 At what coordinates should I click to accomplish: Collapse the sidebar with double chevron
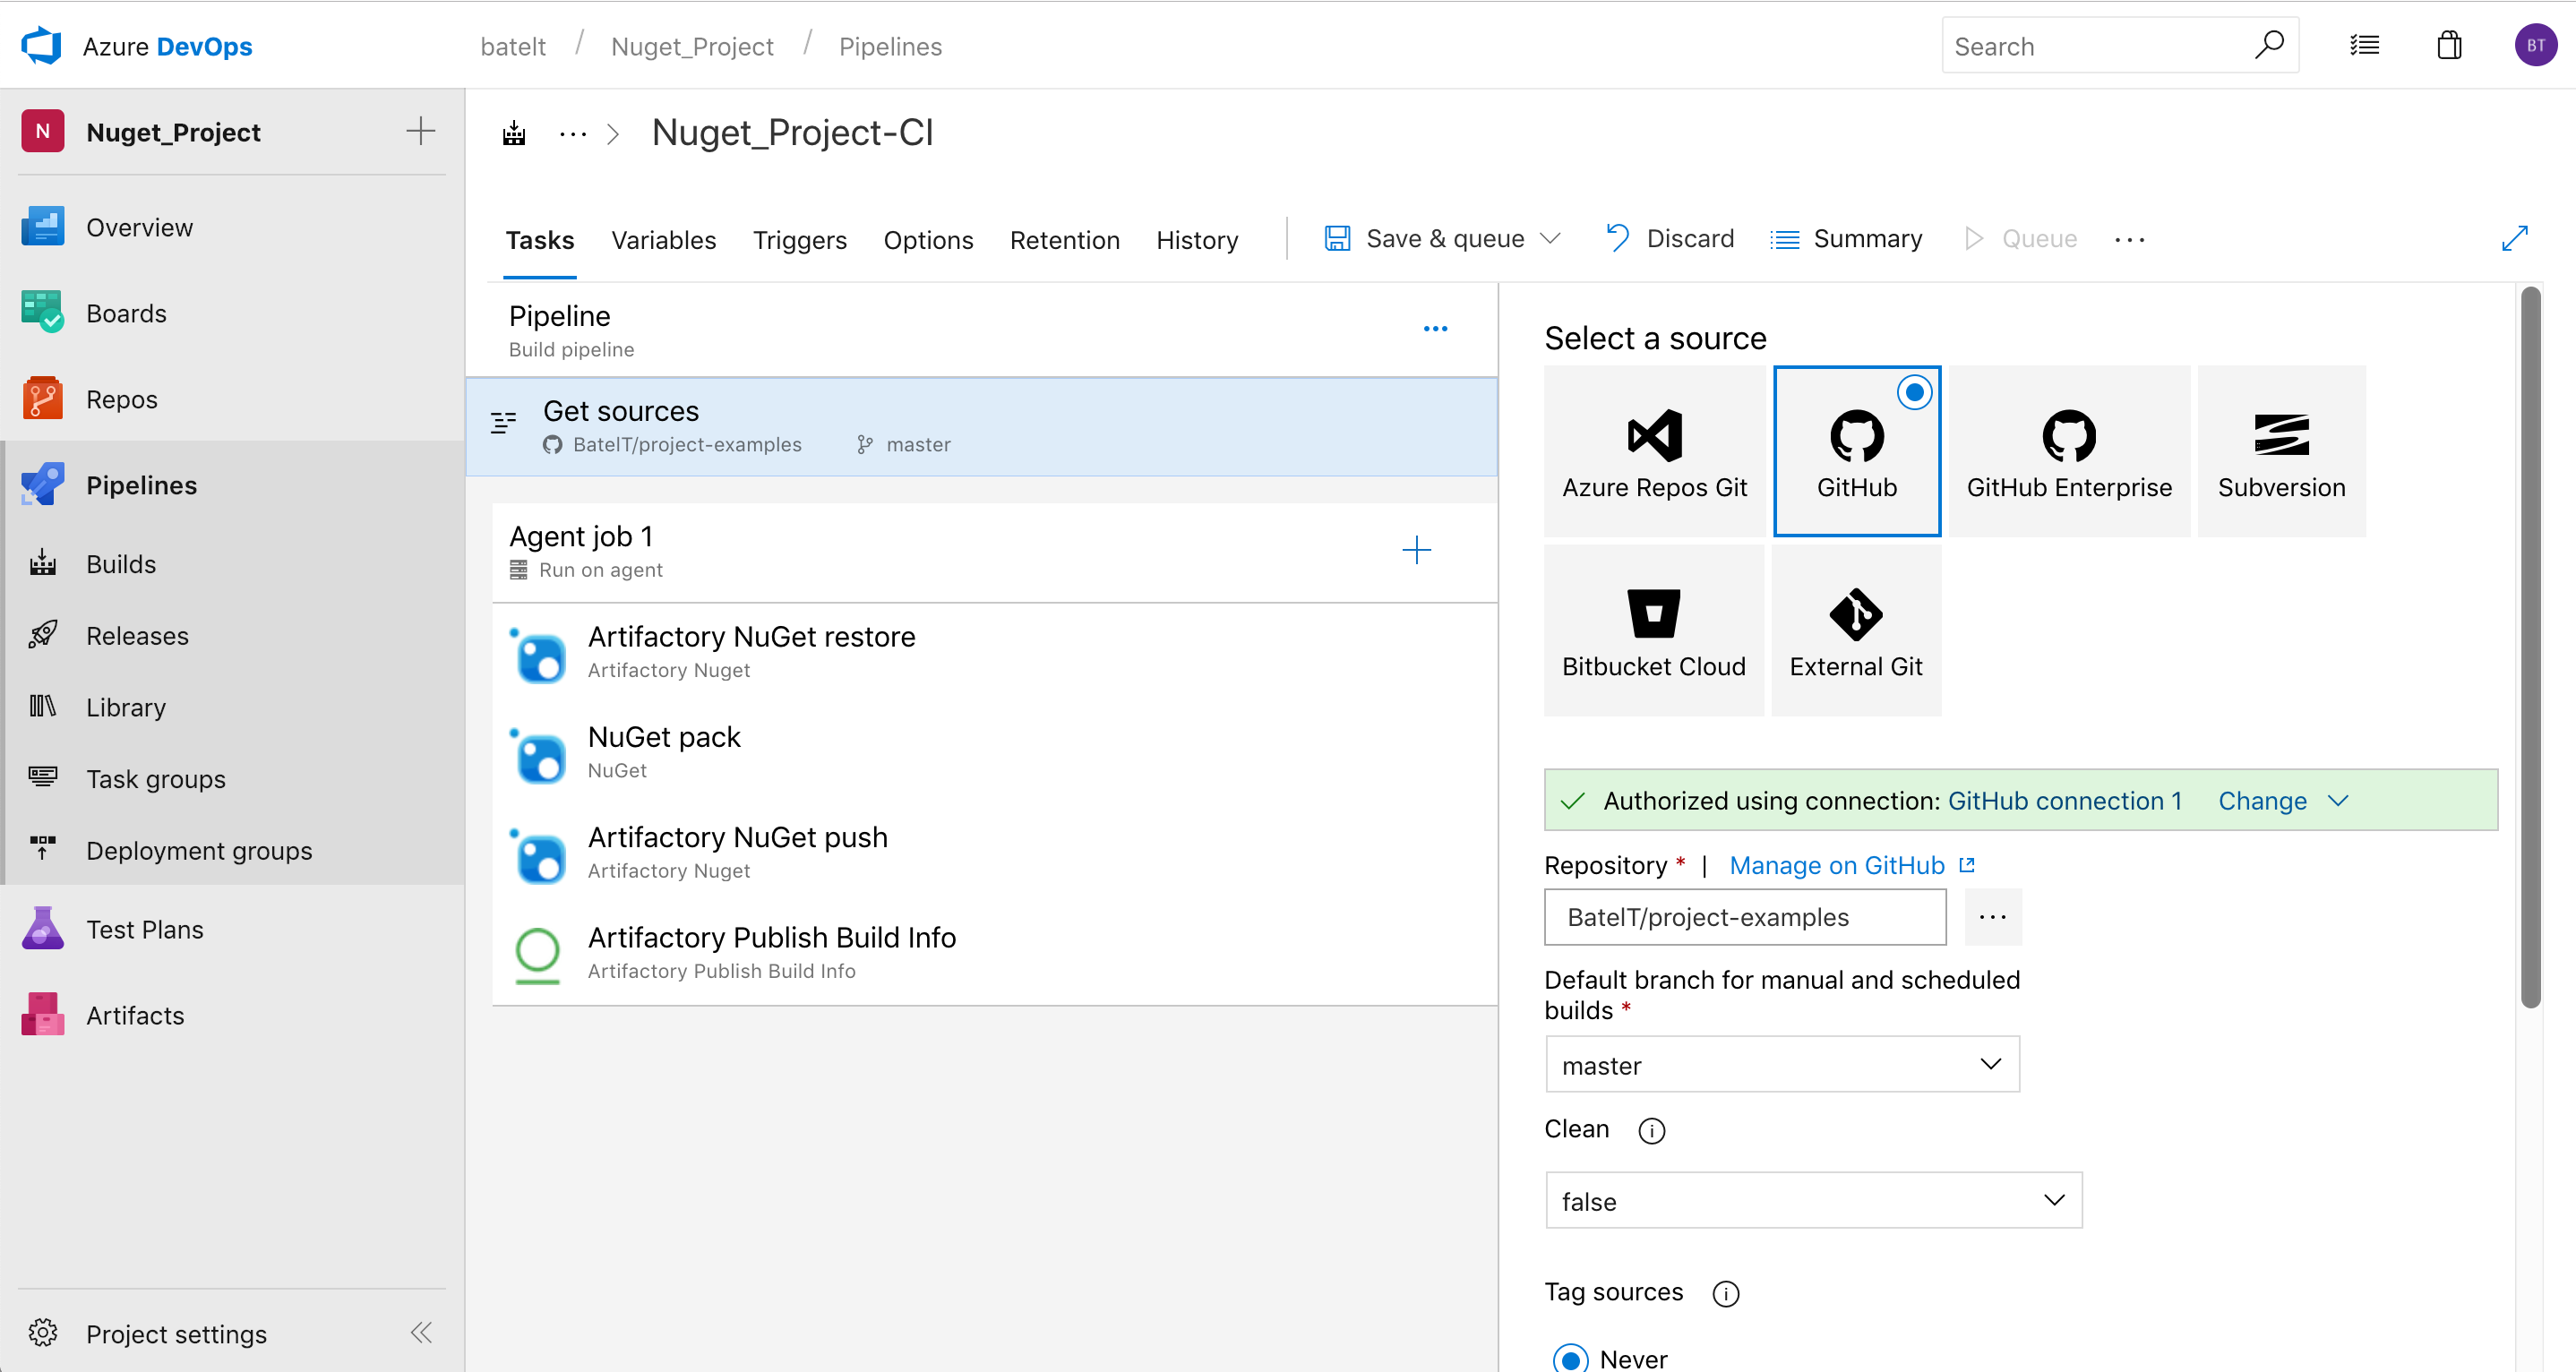(x=421, y=1332)
